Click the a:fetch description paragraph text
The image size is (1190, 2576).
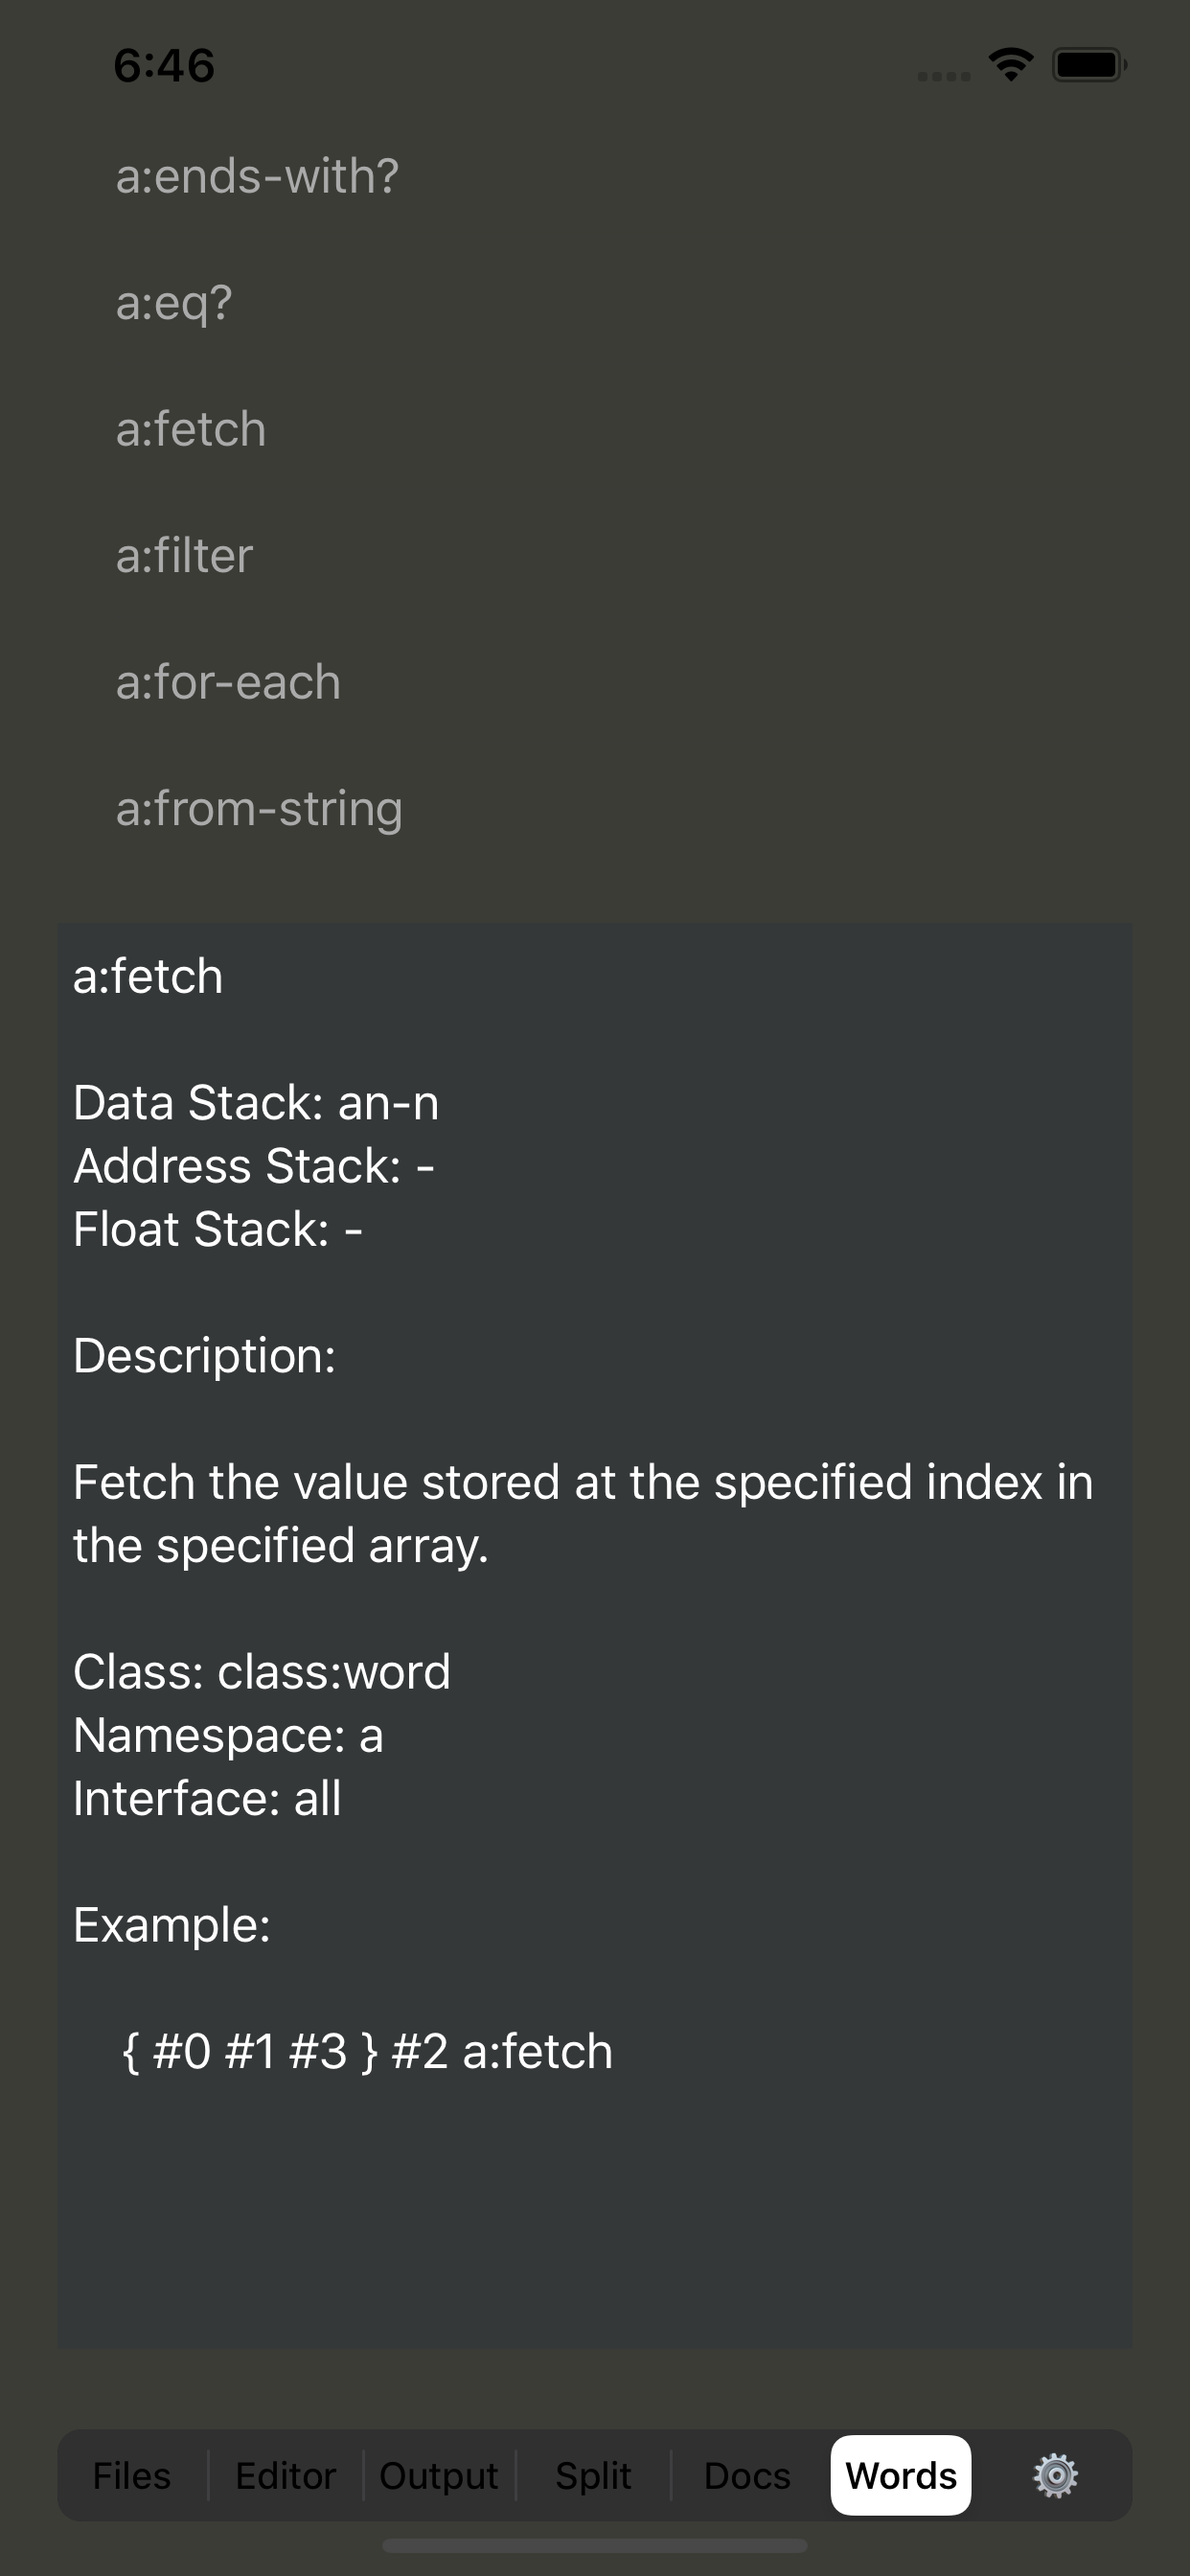point(582,1513)
